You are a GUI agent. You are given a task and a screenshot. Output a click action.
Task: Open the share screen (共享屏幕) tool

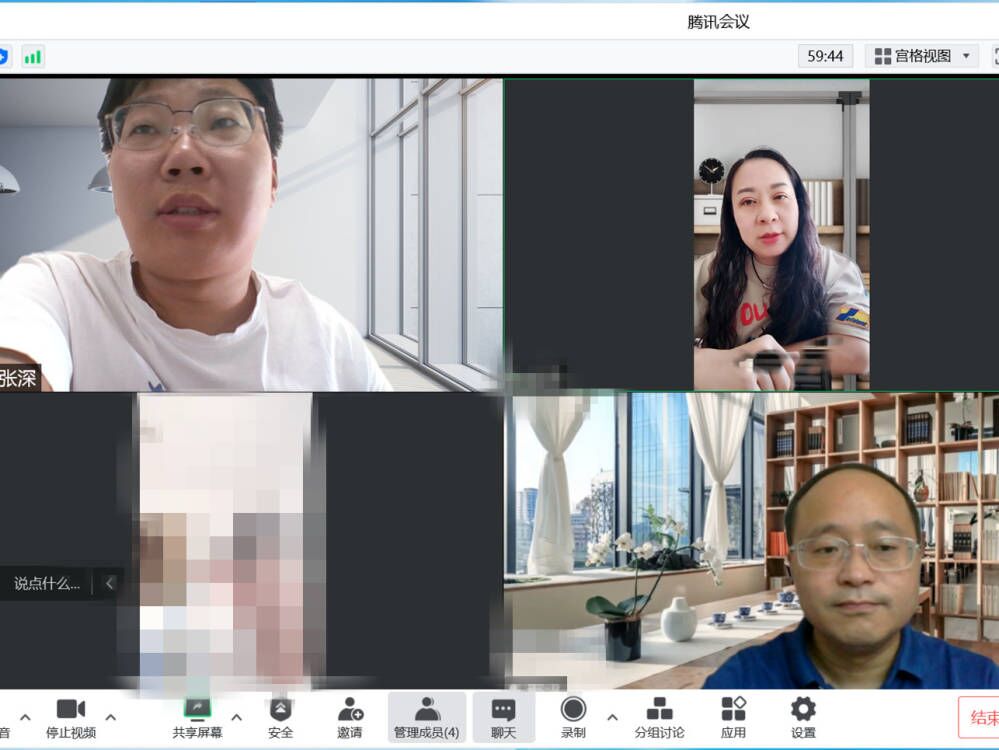197,716
